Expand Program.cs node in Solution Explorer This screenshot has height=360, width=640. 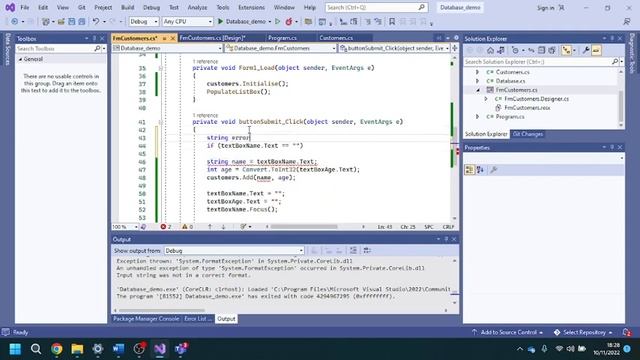click(x=477, y=117)
